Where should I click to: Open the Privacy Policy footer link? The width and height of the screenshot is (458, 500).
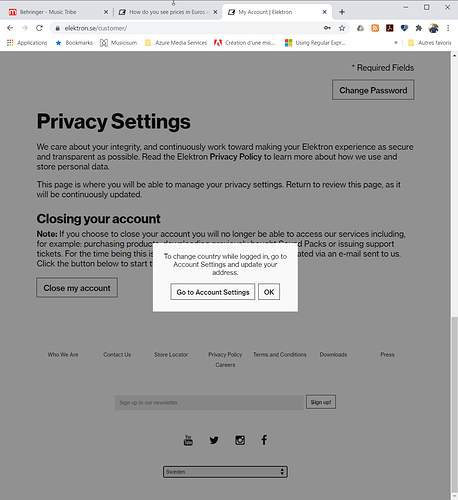click(225, 354)
